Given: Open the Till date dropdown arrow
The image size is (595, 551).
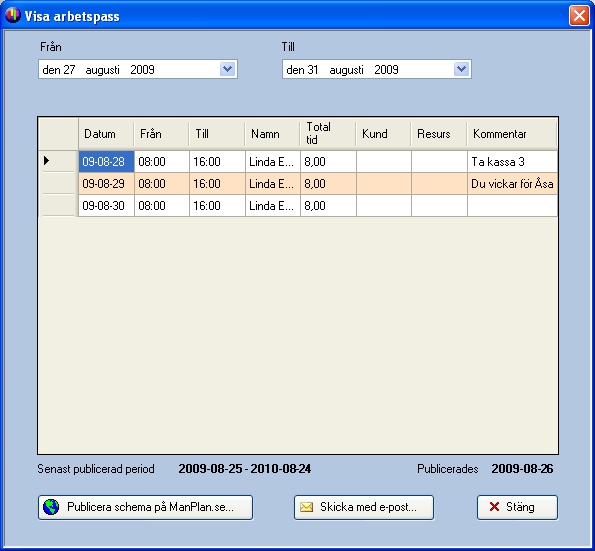Looking at the screenshot, I should pos(461,69).
